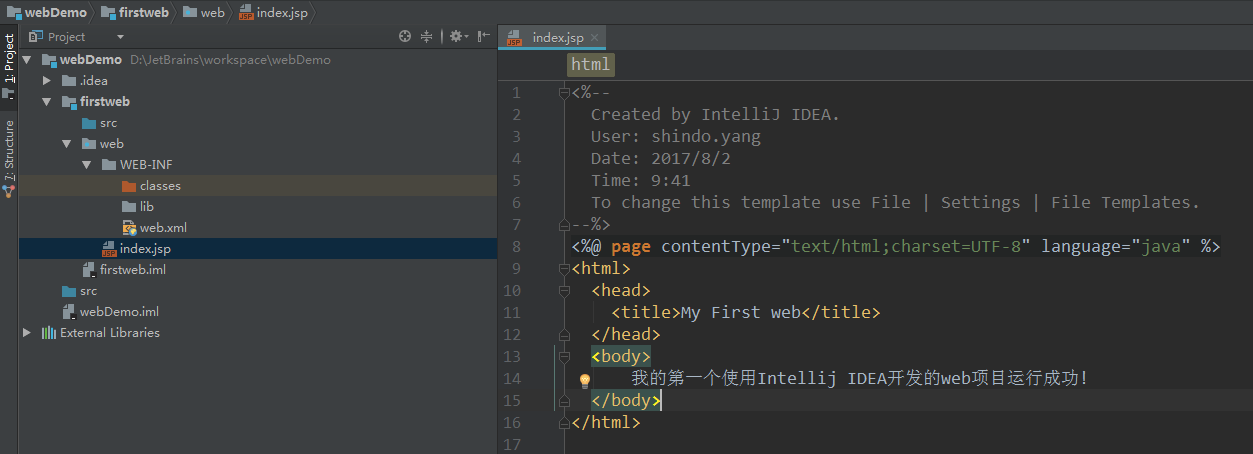Fold the comment block at line 1
Viewport: 1253px width, 454px height.
point(565,93)
